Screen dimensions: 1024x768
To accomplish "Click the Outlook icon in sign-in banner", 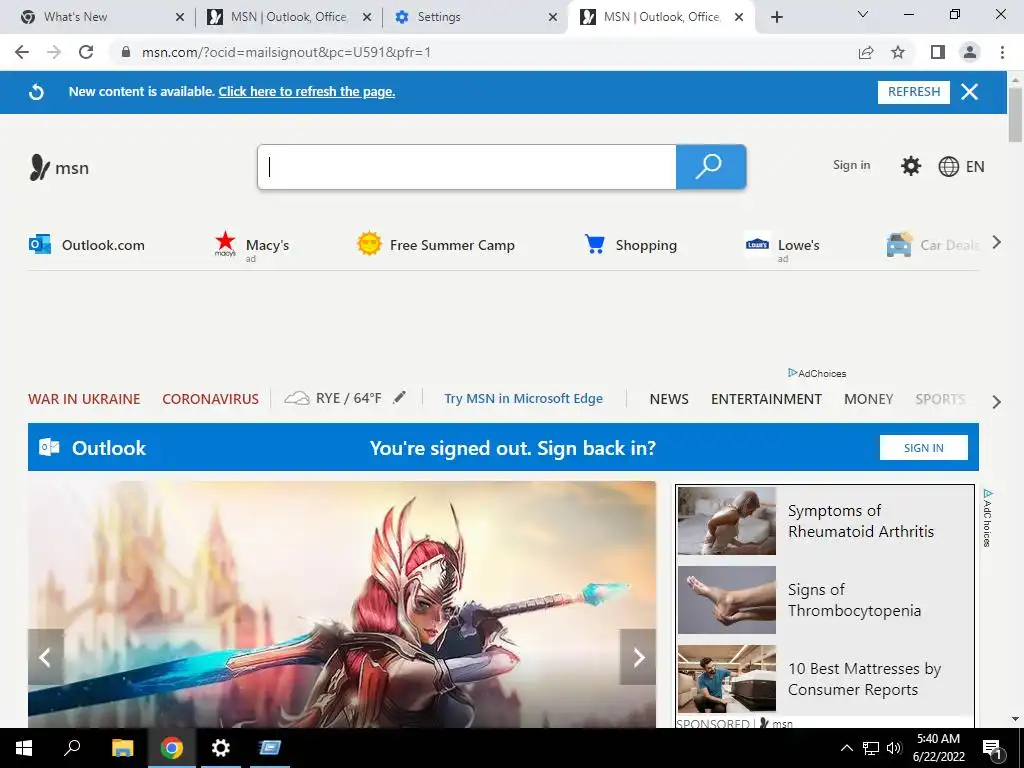I will click(49, 447).
